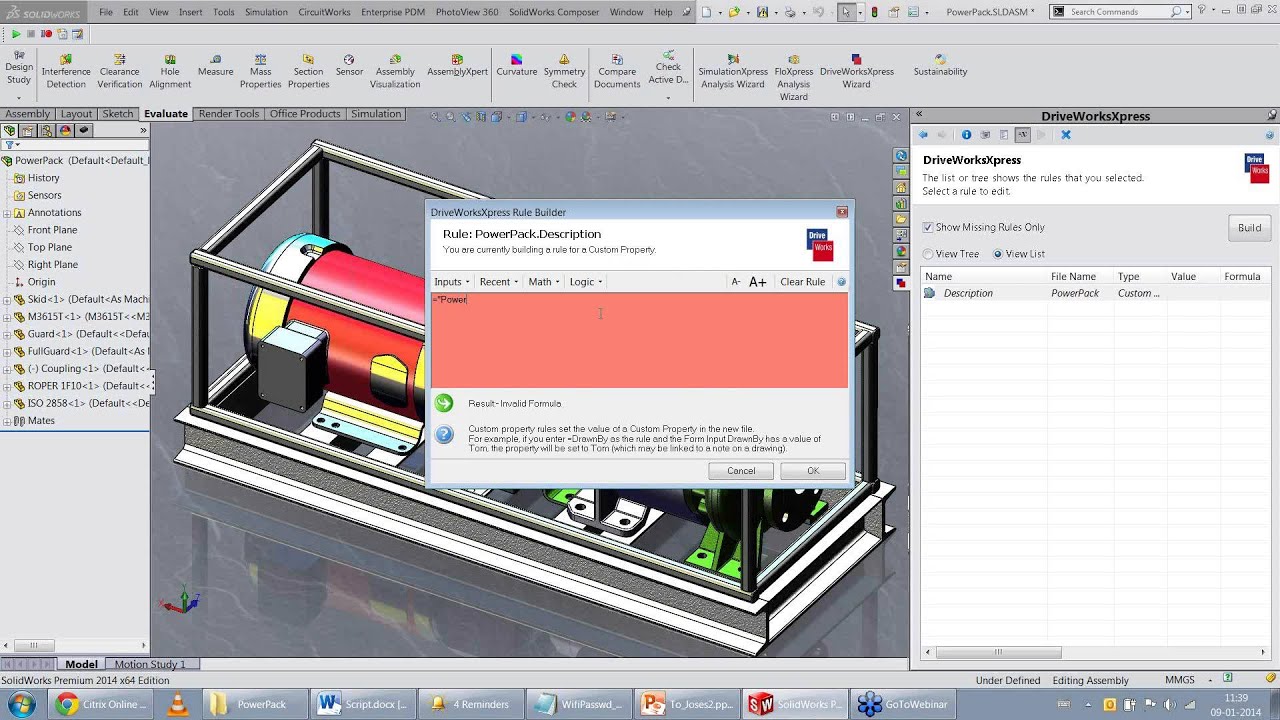Open the Insert menu
1280x720 pixels.
coord(190,12)
